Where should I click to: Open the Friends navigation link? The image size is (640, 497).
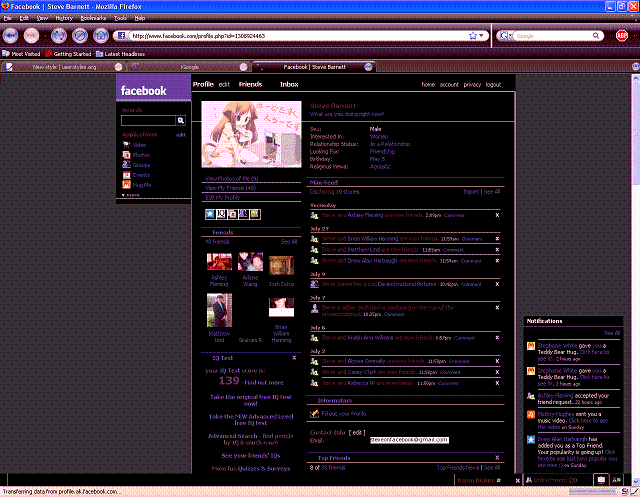(x=250, y=84)
